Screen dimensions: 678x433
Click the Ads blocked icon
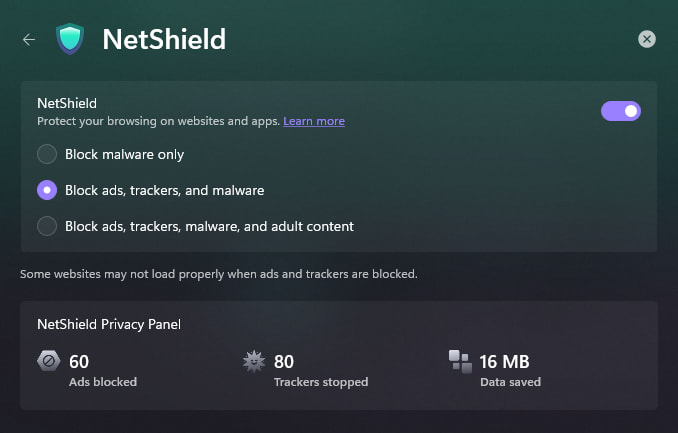click(48, 362)
